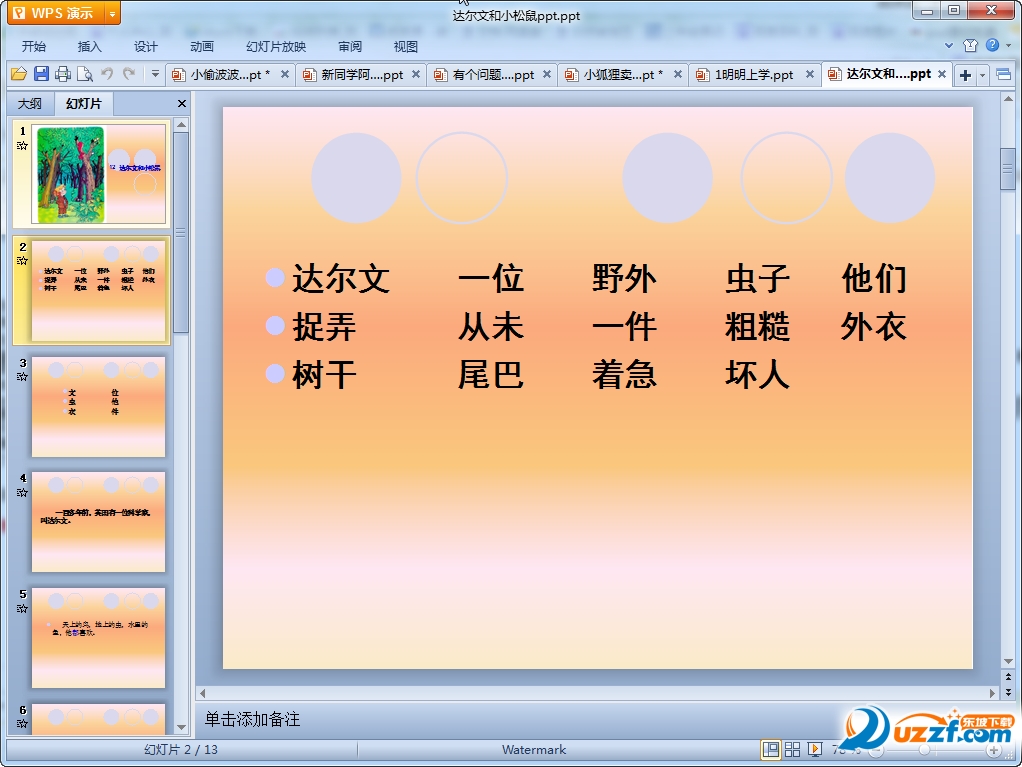
Task: Close the 小狐狸卖 document tab
Action: (x=678, y=74)
